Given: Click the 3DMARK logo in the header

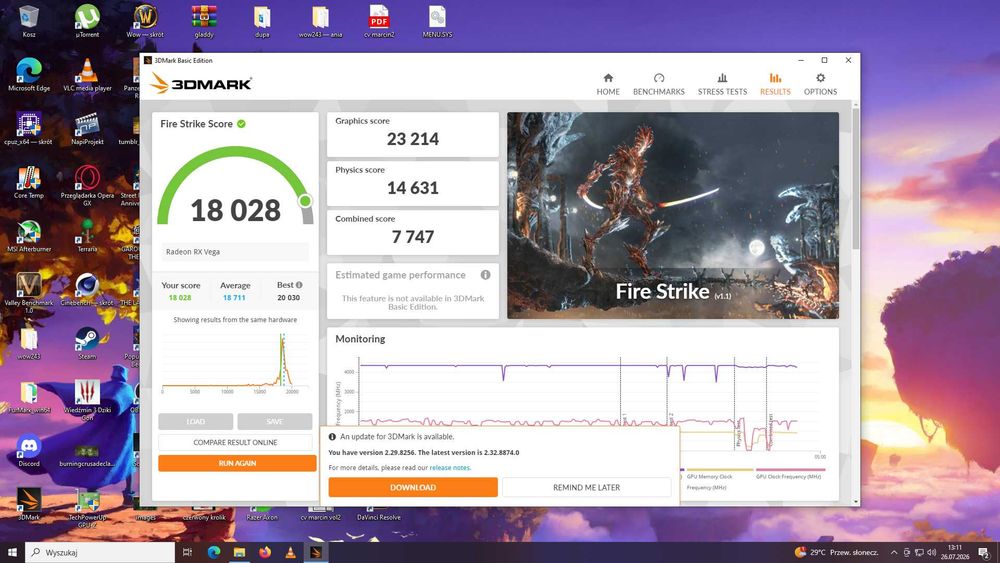Looking at the screenshot, I should pos(202,84).
